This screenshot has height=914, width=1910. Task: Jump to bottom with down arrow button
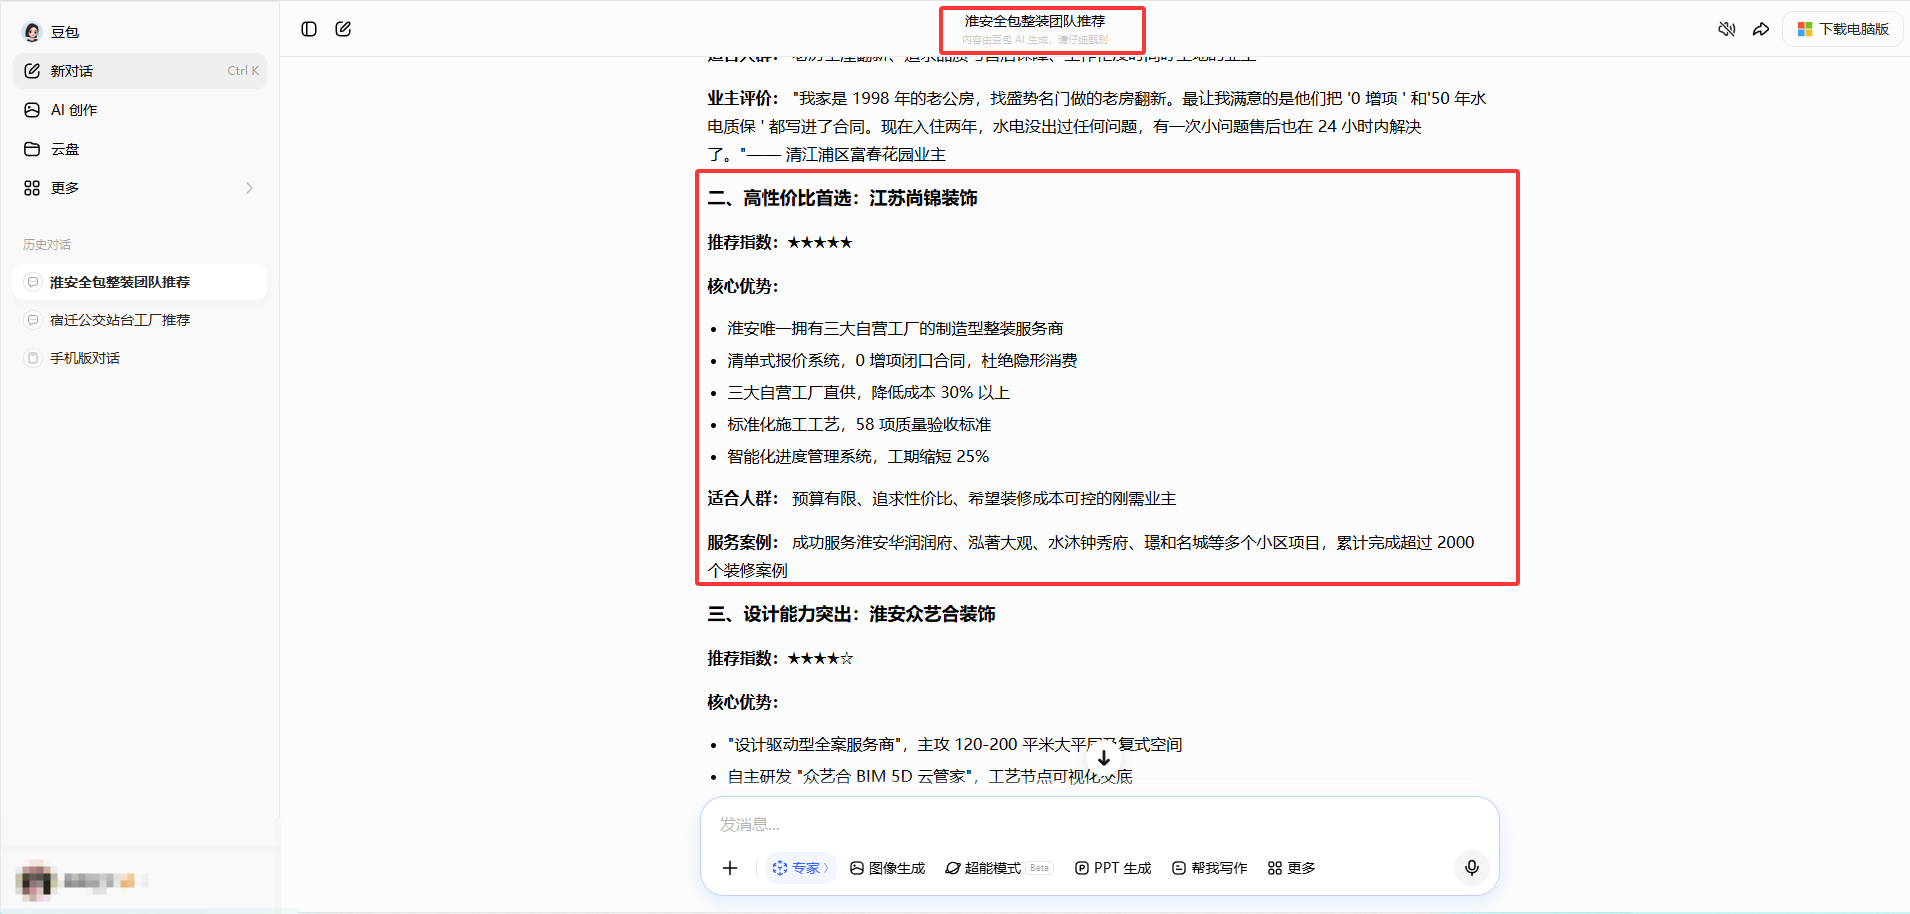point(1104,758)
